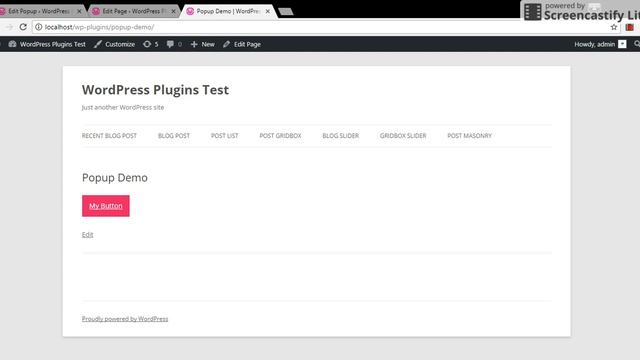The height and width of the screenshot is (360, 640).
Task: Navigate to Post Gridbox
Action: click(x=280, y=136)
